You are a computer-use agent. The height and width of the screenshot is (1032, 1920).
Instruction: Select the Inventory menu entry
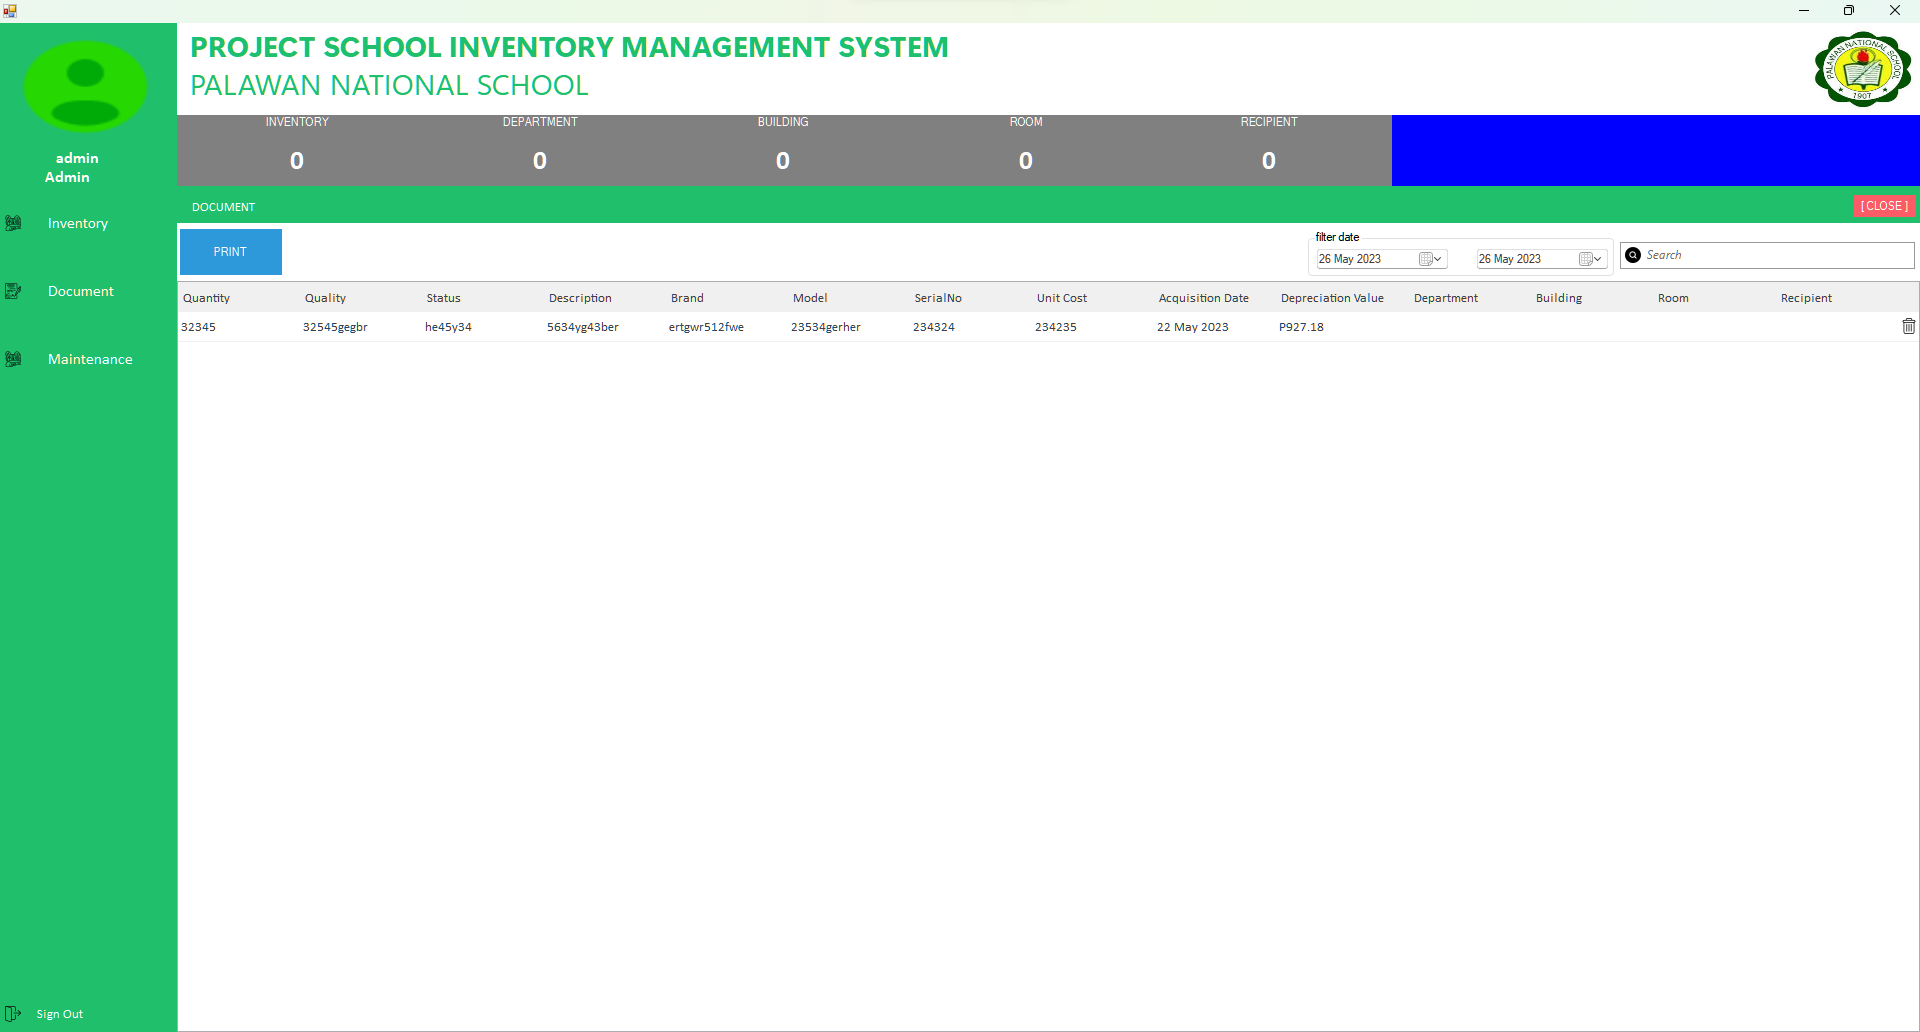point(78,223)
